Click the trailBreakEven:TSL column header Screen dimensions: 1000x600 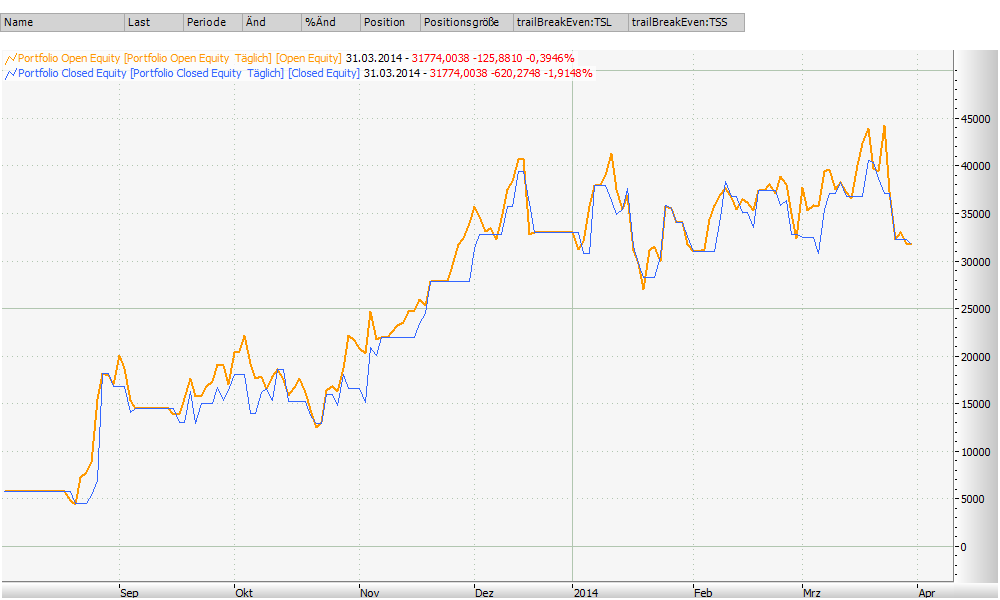[571, 22]
